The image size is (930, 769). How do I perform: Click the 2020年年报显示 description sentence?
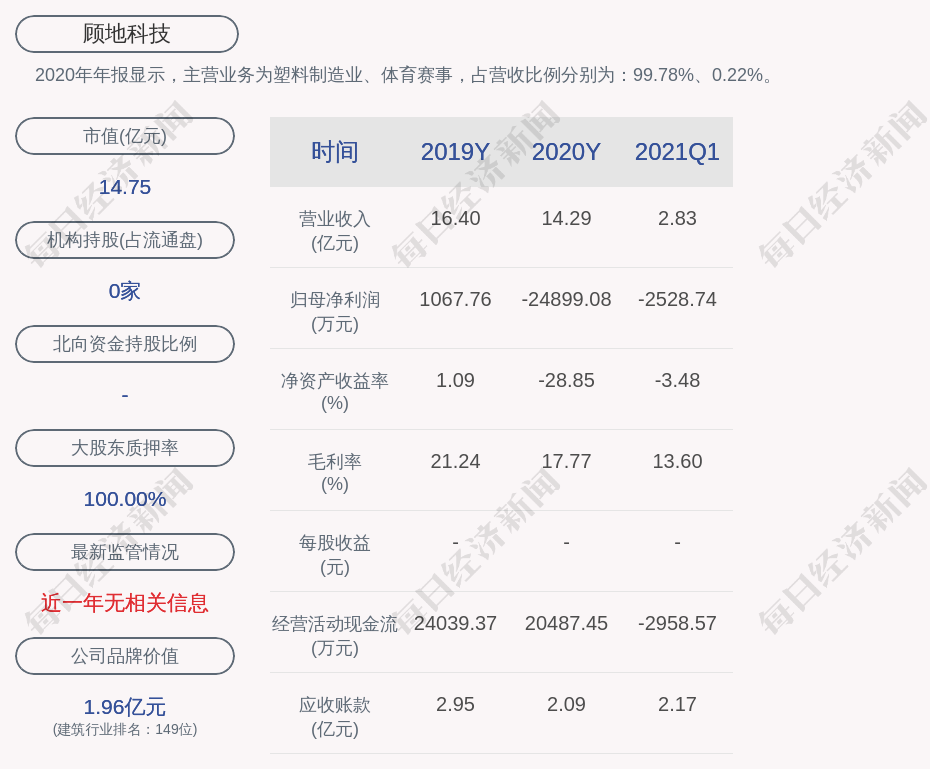point(405,75)
